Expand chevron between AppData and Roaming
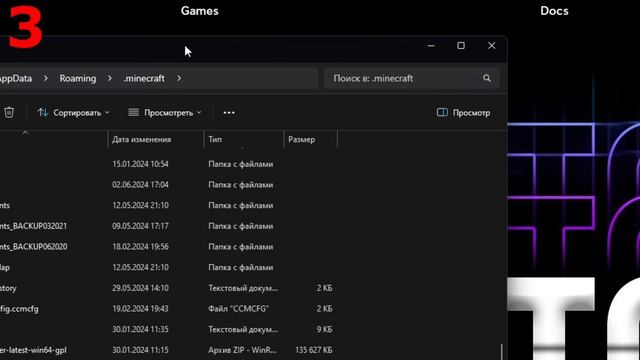 46,78
